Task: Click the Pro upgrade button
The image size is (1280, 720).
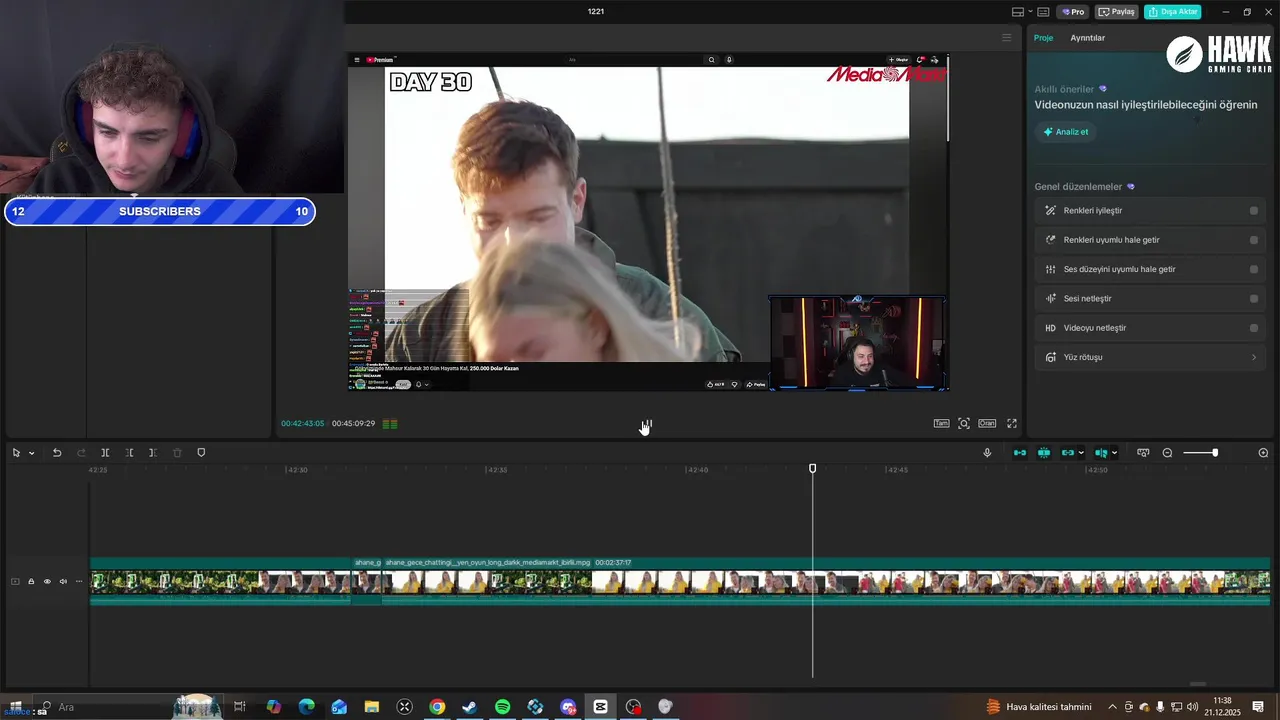Action: pyautogui.click(x=1074, y=12)
